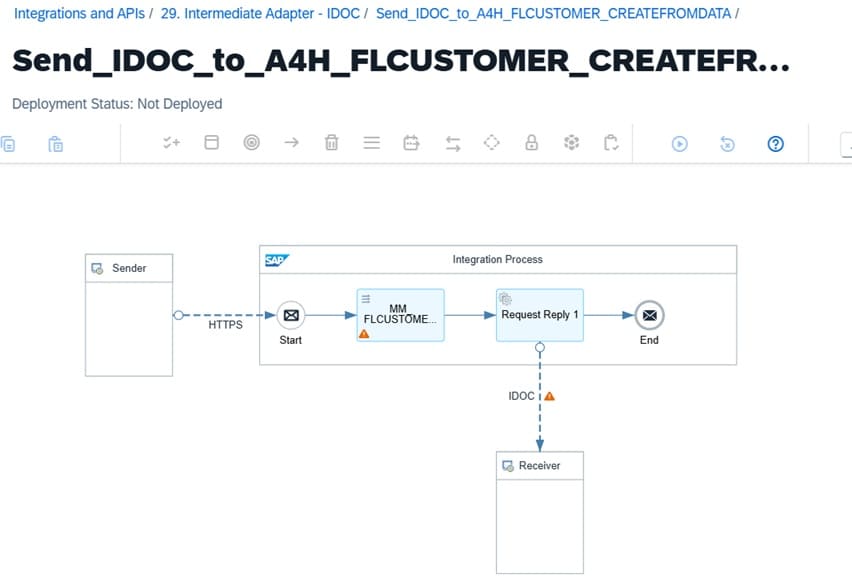The height and width of the screenshot is (582, 852).
Task: Click the clear simulation icon
Action: (x=727, y=143)
